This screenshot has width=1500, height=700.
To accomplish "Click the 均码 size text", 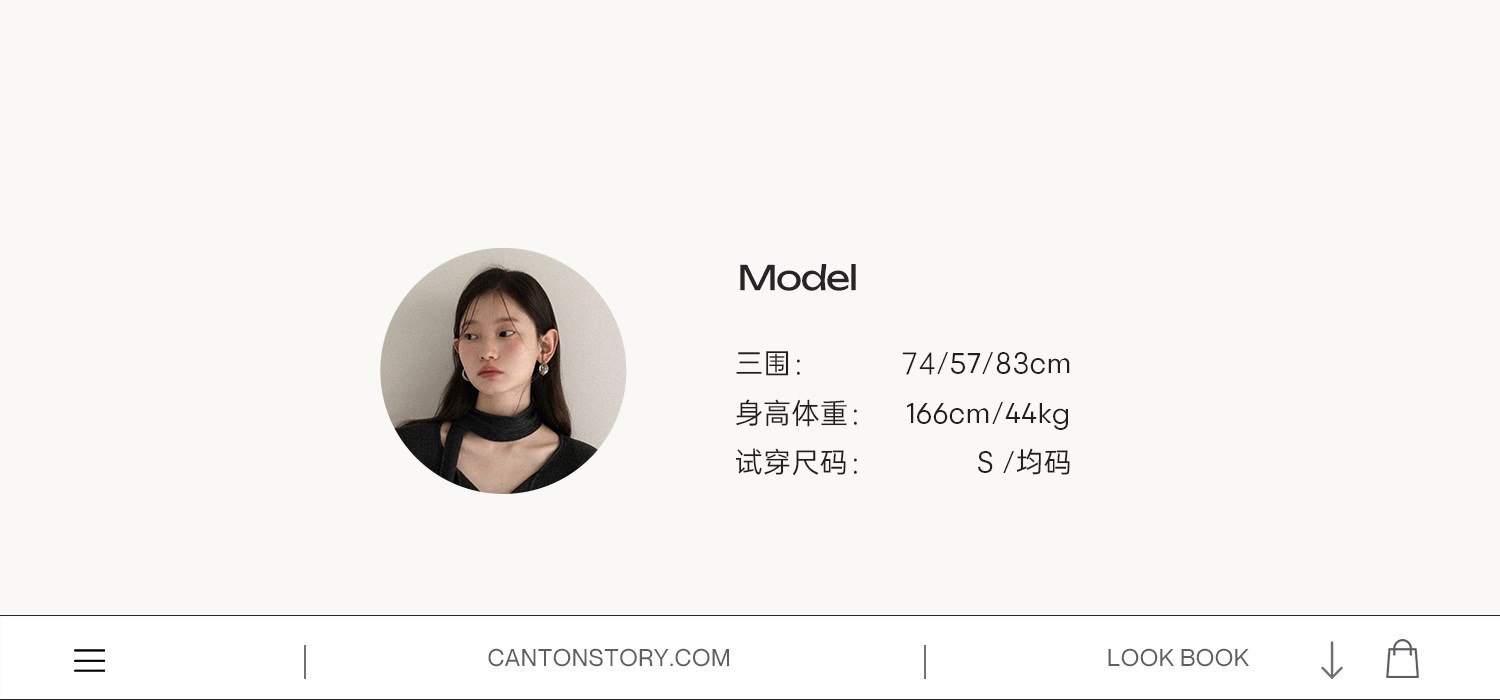I will coord(1043,463).
